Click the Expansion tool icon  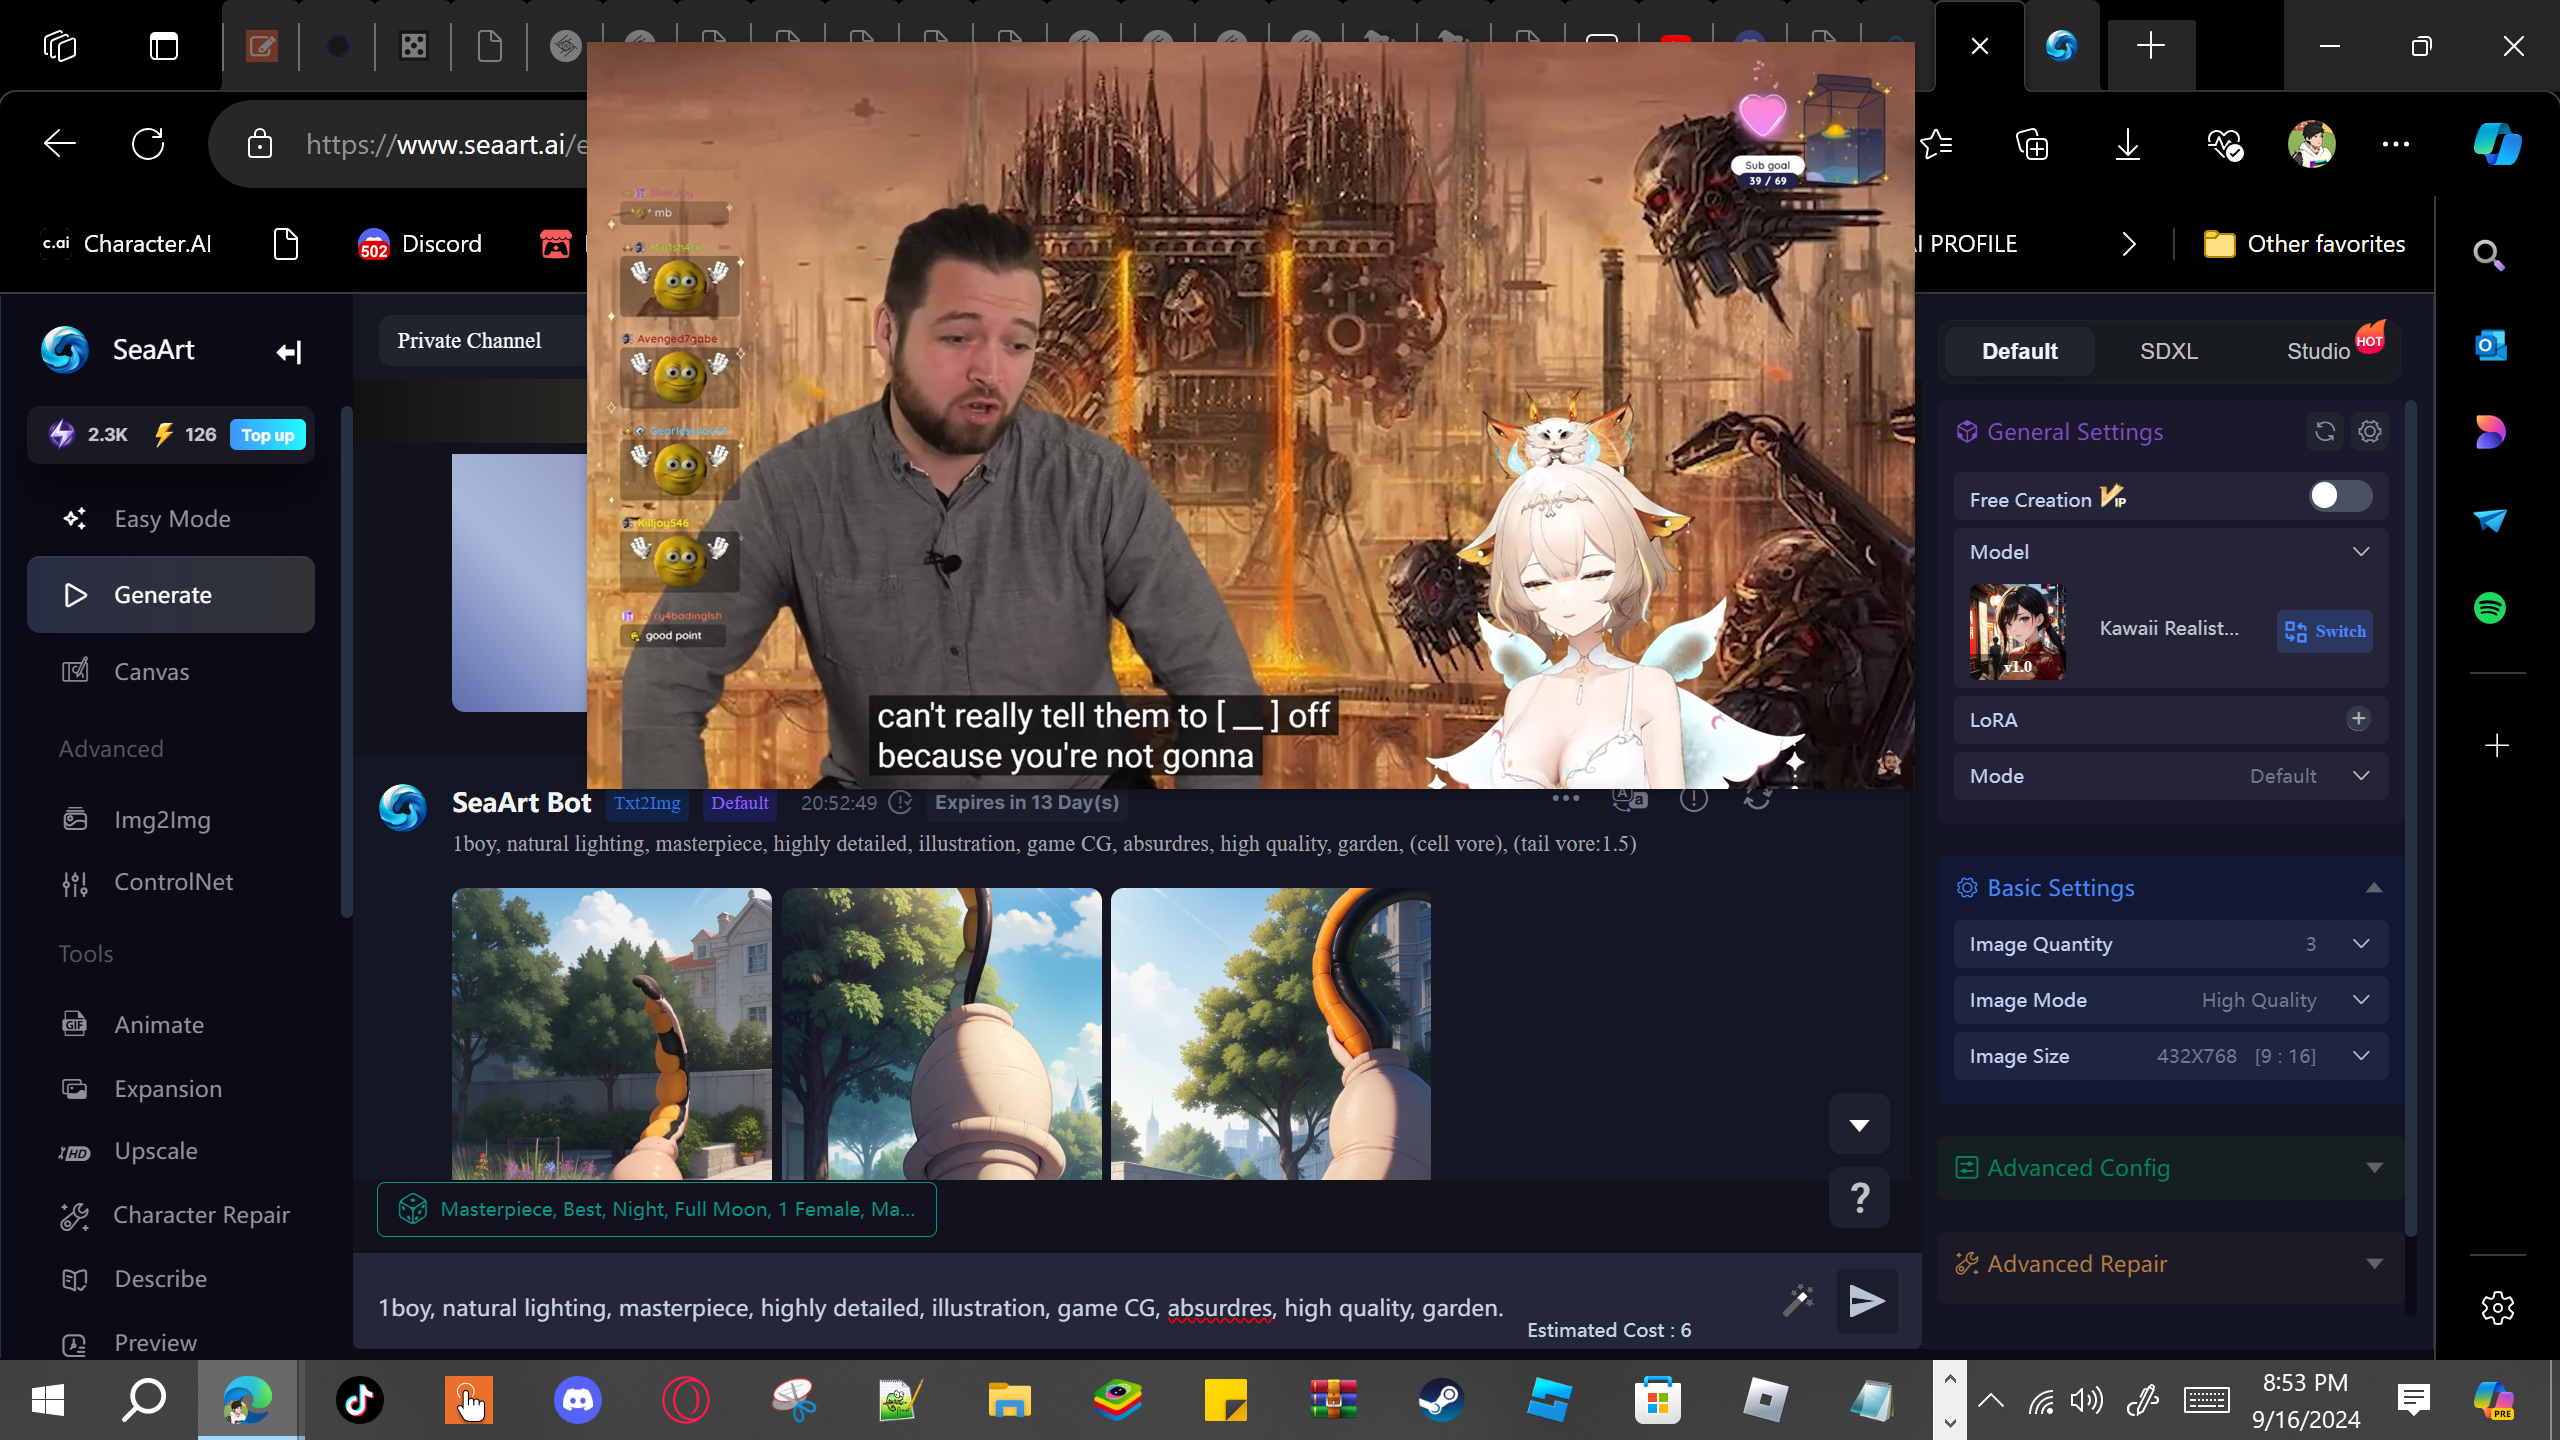(x=75, y=1089)
